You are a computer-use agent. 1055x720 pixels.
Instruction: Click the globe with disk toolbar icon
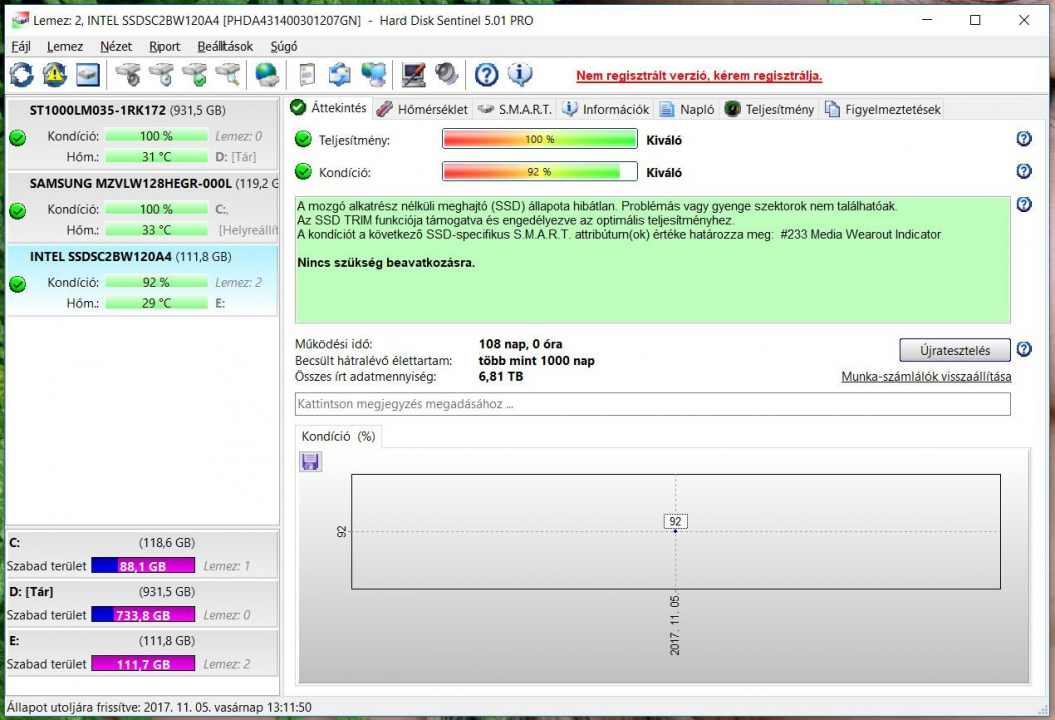click(x=267, y=75)
